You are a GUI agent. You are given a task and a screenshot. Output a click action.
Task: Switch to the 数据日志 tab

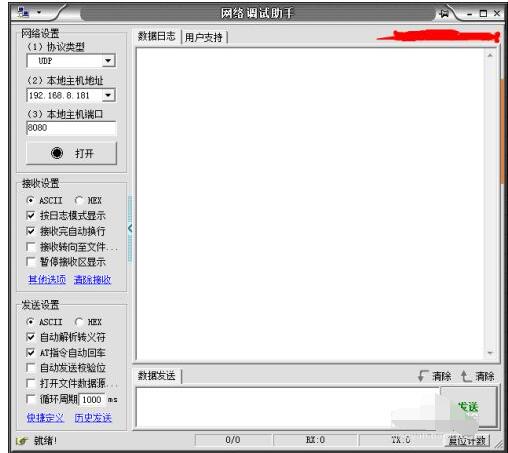pyautogui.click(x=157, y=36)
